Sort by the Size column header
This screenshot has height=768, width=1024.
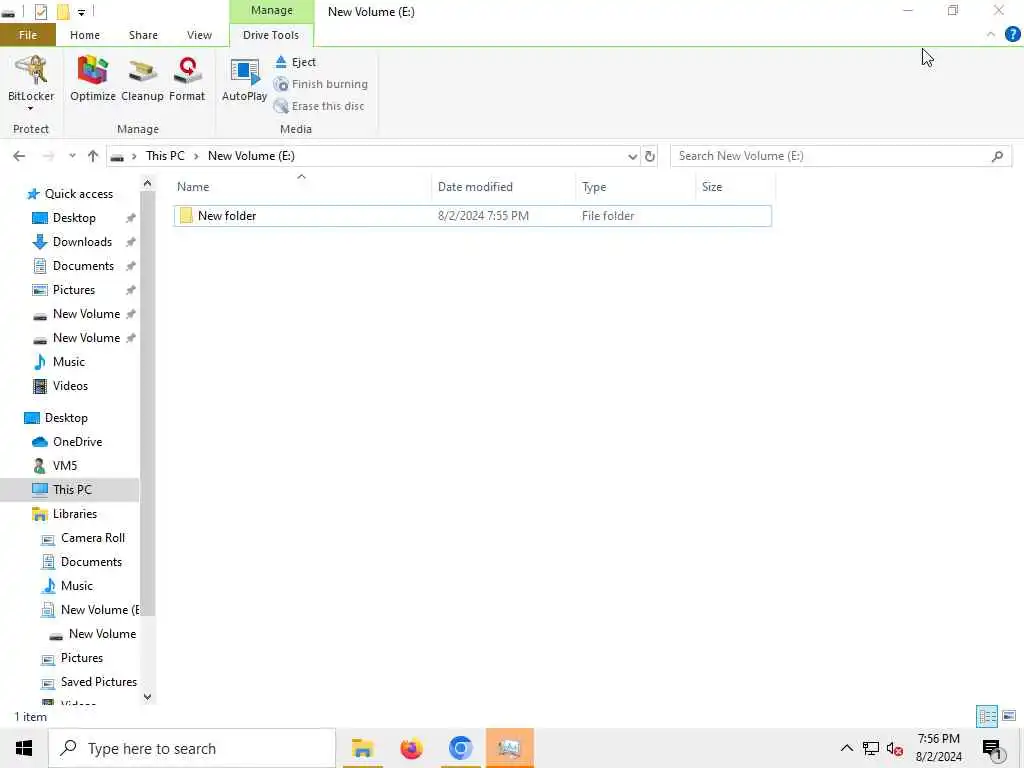735,187
